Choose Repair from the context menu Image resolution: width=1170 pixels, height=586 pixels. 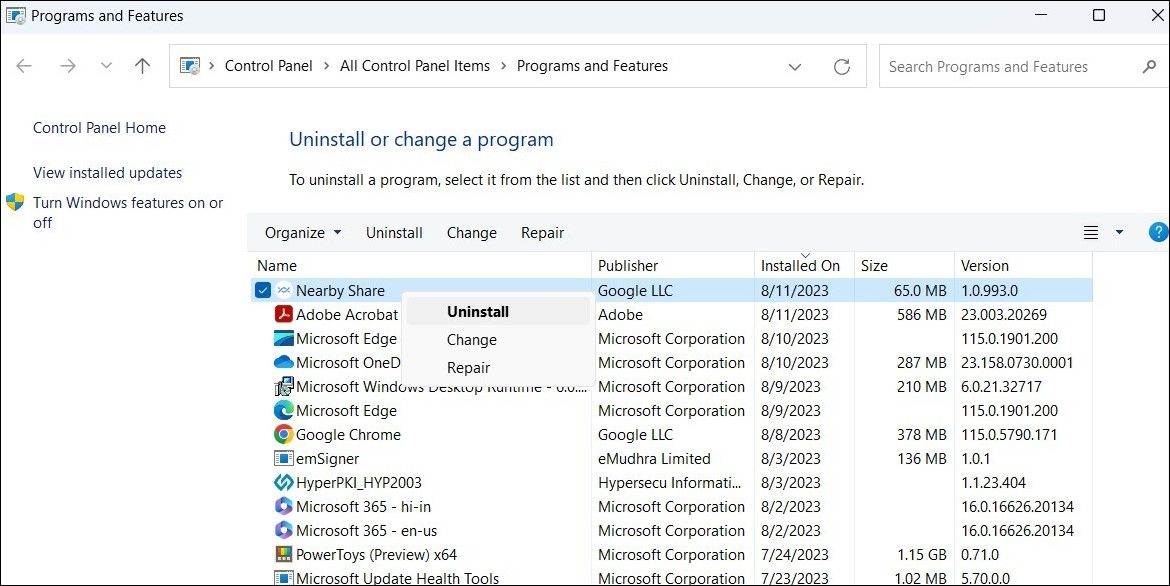click(x=469, y=367)
